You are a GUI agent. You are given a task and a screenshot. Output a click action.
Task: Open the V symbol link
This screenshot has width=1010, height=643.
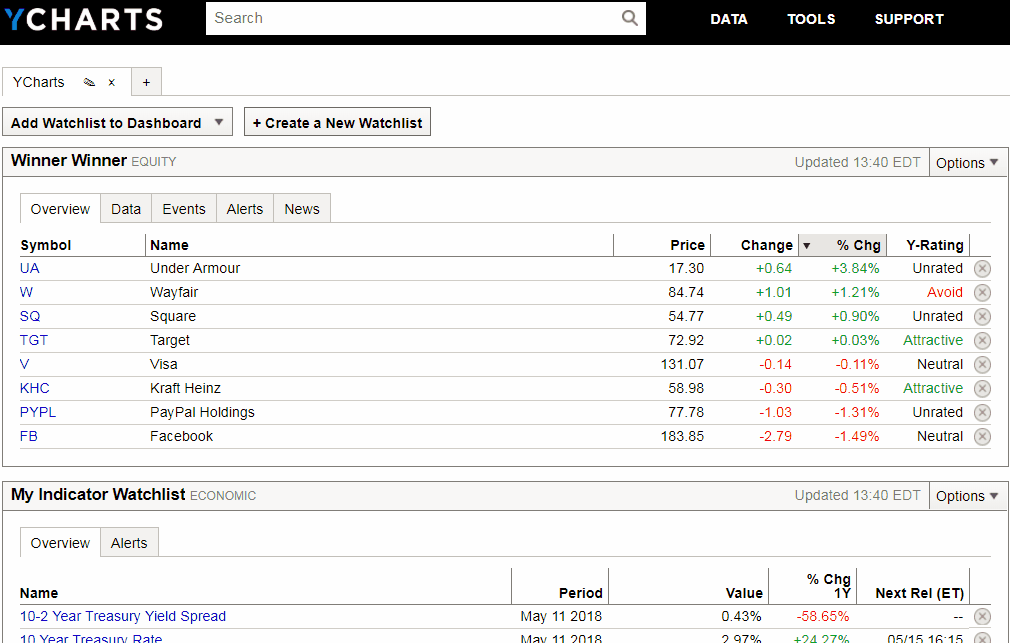click(24, 365)
